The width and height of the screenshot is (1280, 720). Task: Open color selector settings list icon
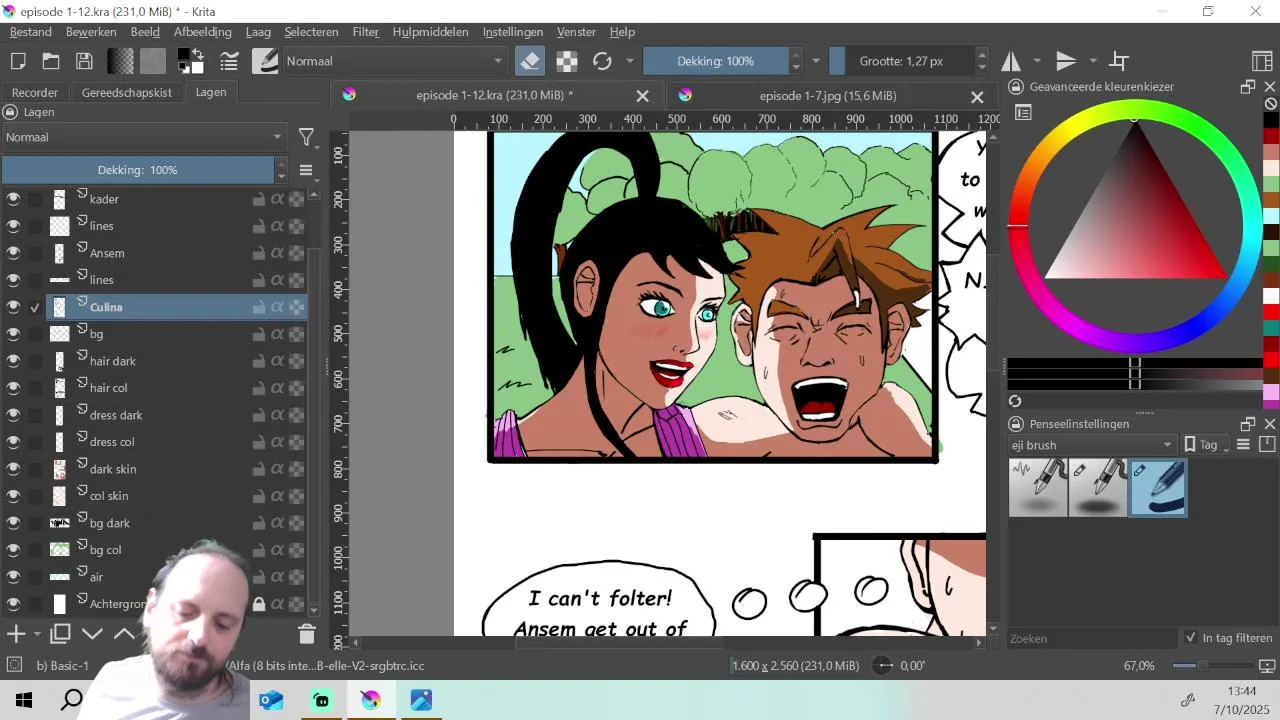click(x=1023, y=113)
